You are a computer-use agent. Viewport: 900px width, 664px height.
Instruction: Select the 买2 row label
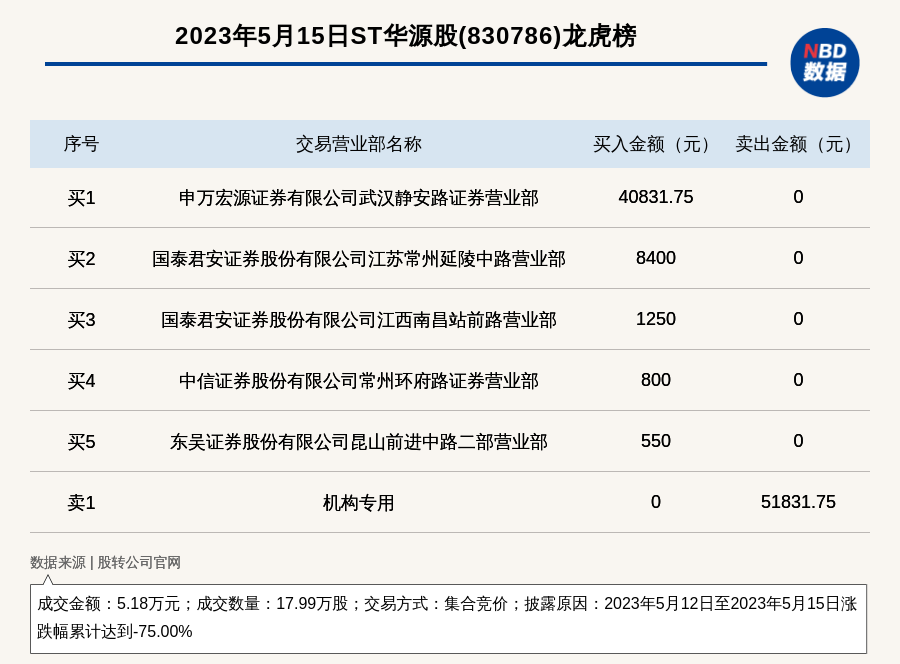pos(81,259)
